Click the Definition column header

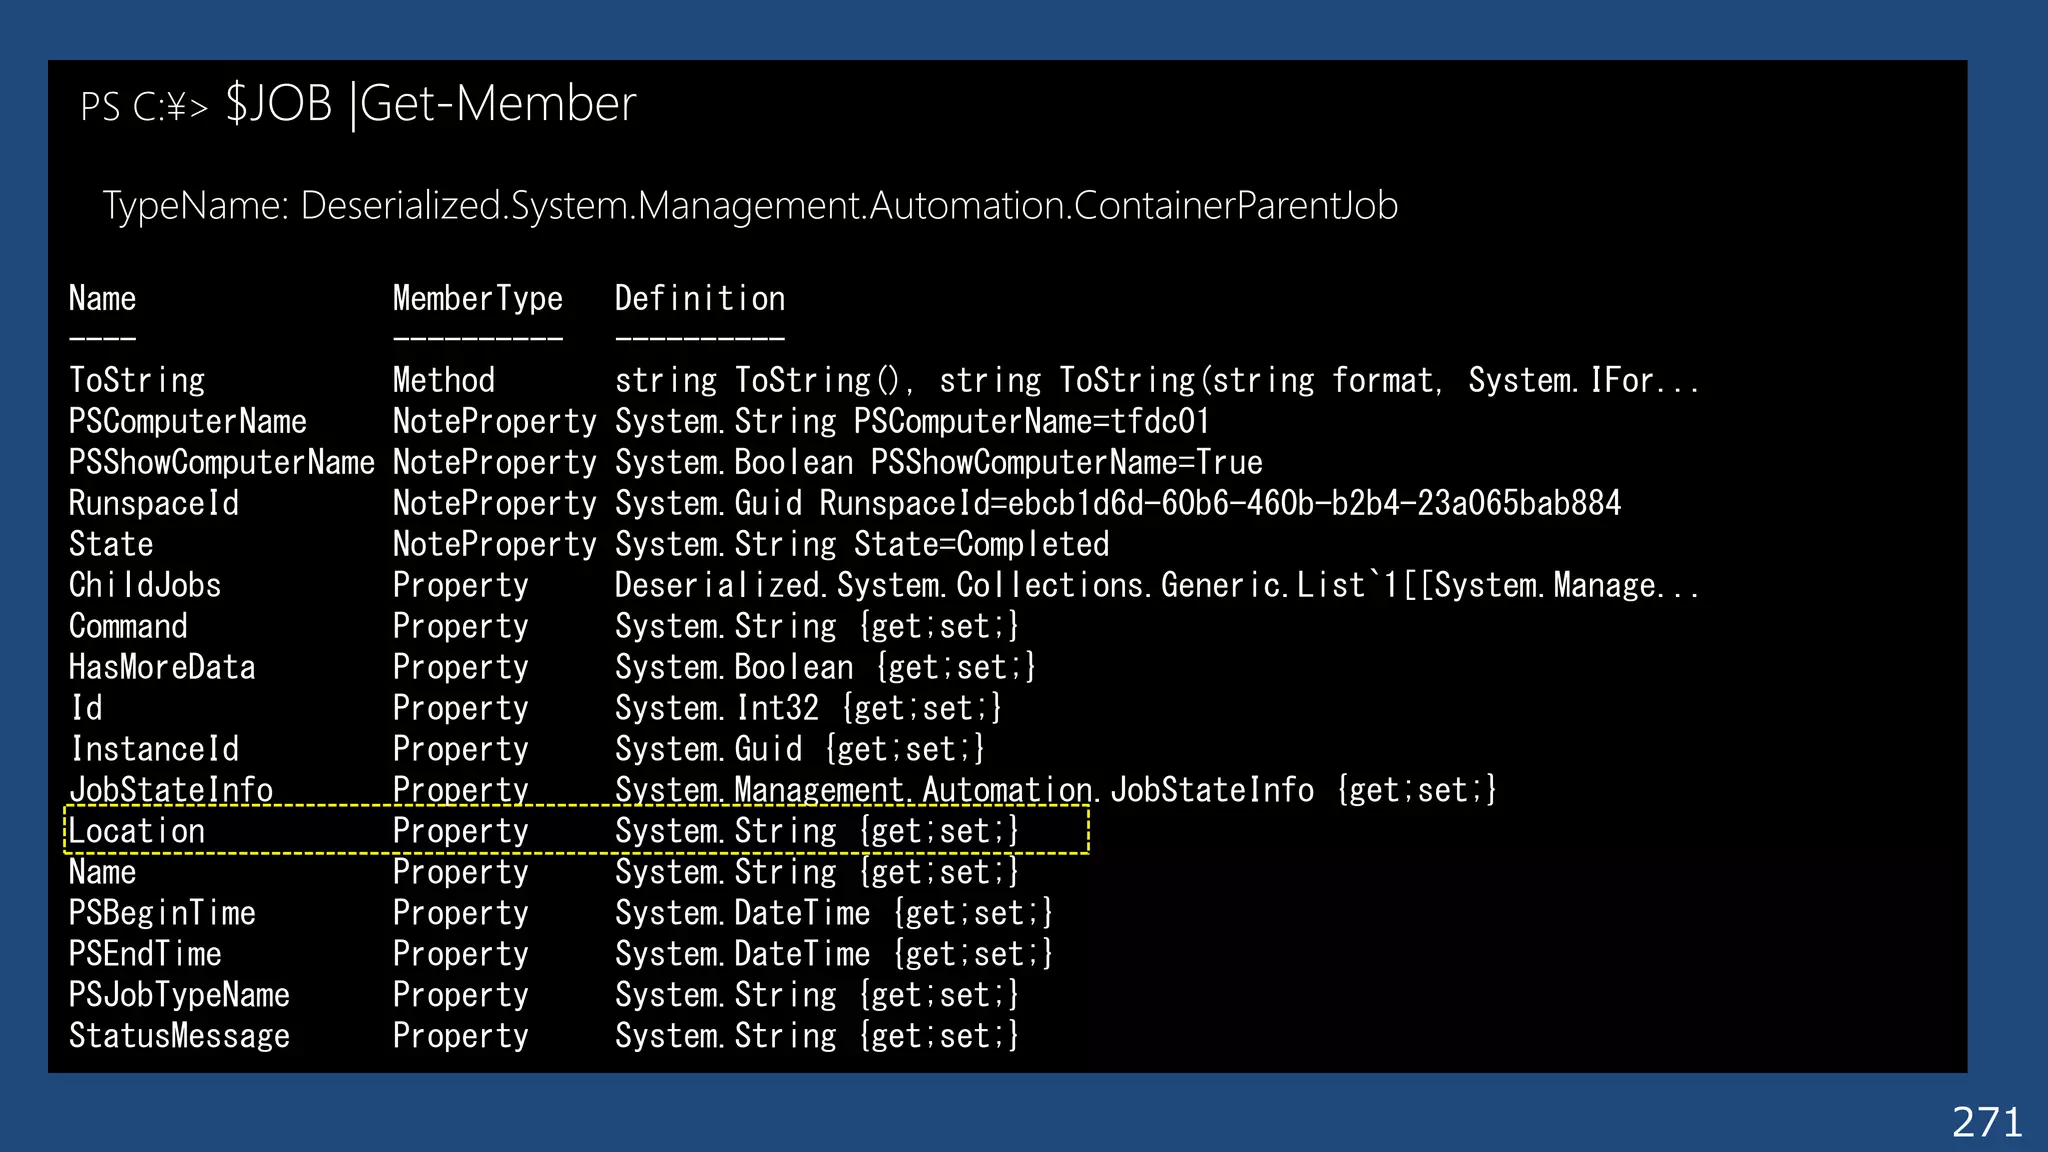tap(699, 299)
